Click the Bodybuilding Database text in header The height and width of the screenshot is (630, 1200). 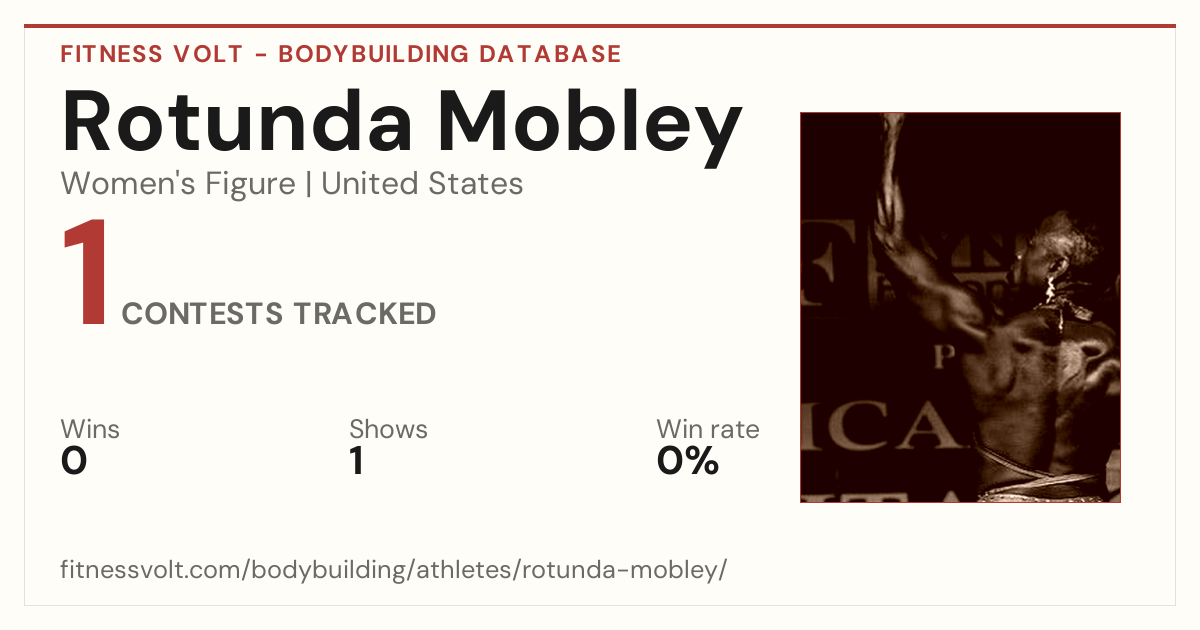[x=450, y=54]
